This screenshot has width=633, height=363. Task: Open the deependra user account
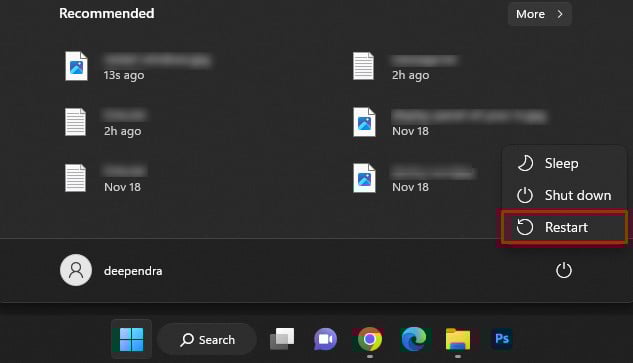click(111, 271)
